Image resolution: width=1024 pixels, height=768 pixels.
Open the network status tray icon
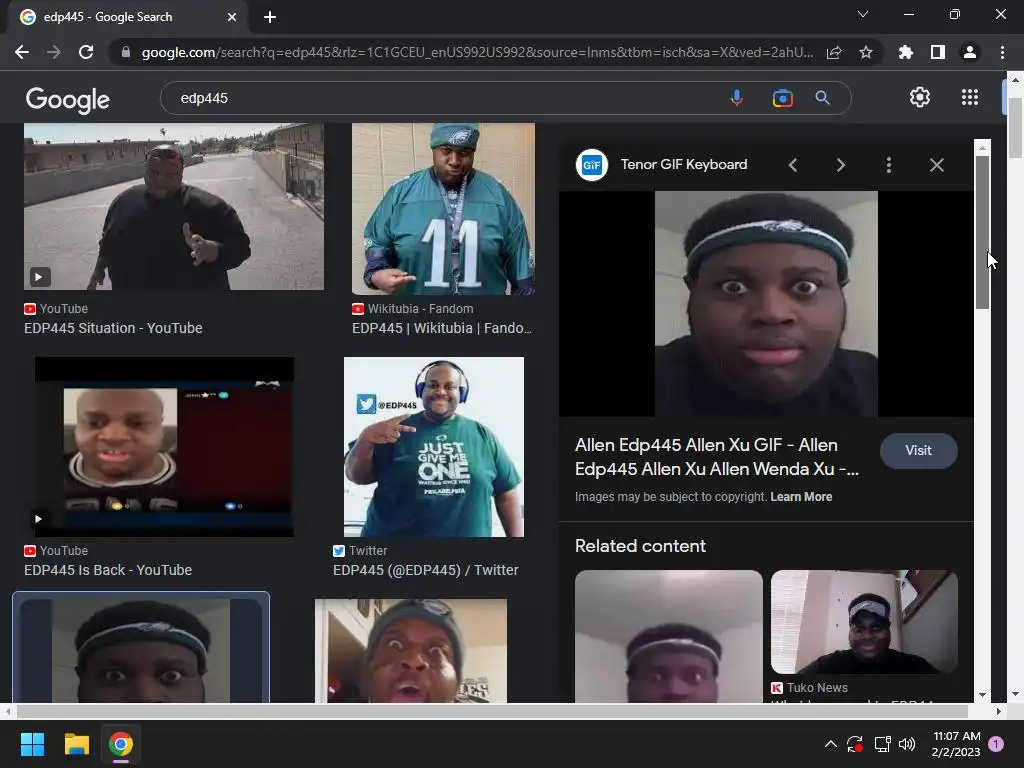point(882,744)
